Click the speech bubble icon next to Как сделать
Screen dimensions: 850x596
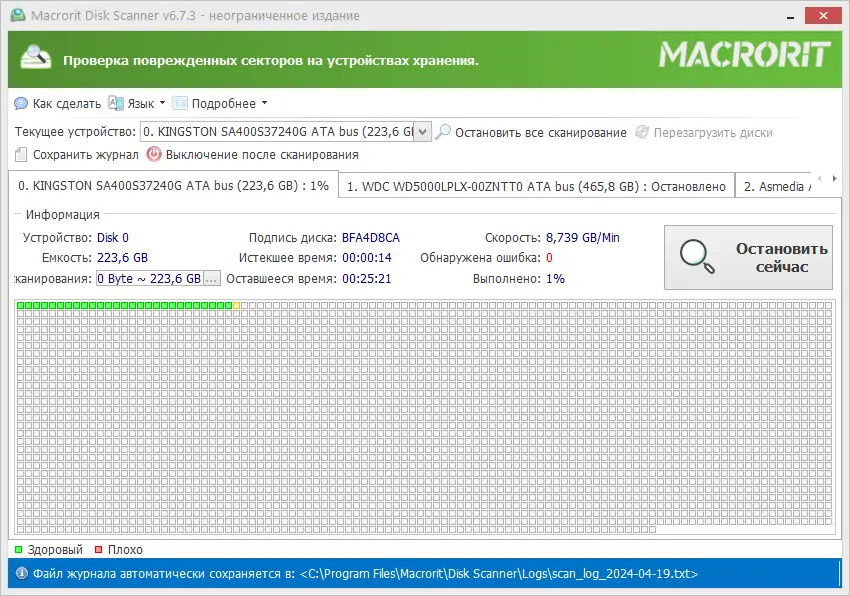click(21, 104)
